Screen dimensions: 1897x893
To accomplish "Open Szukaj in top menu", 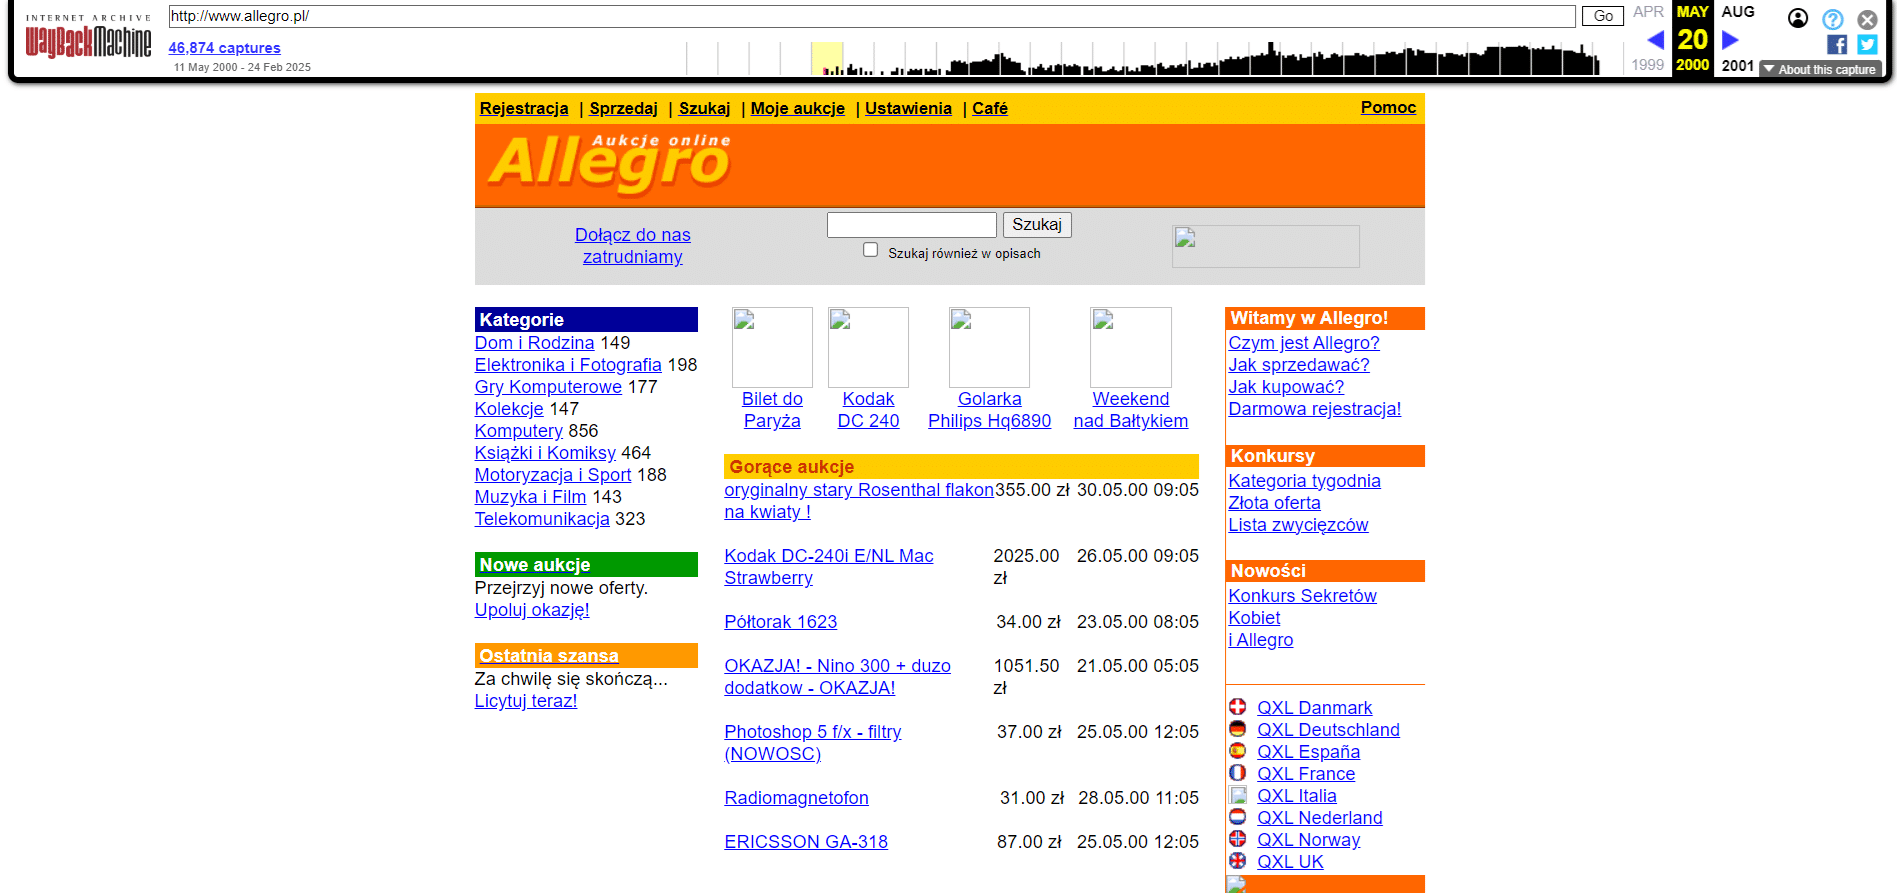I will [705, 108].
